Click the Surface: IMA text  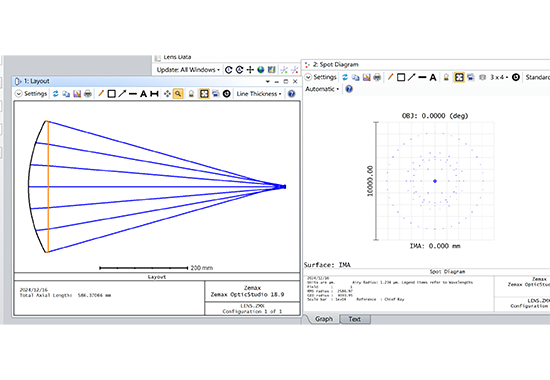point(327,265)
